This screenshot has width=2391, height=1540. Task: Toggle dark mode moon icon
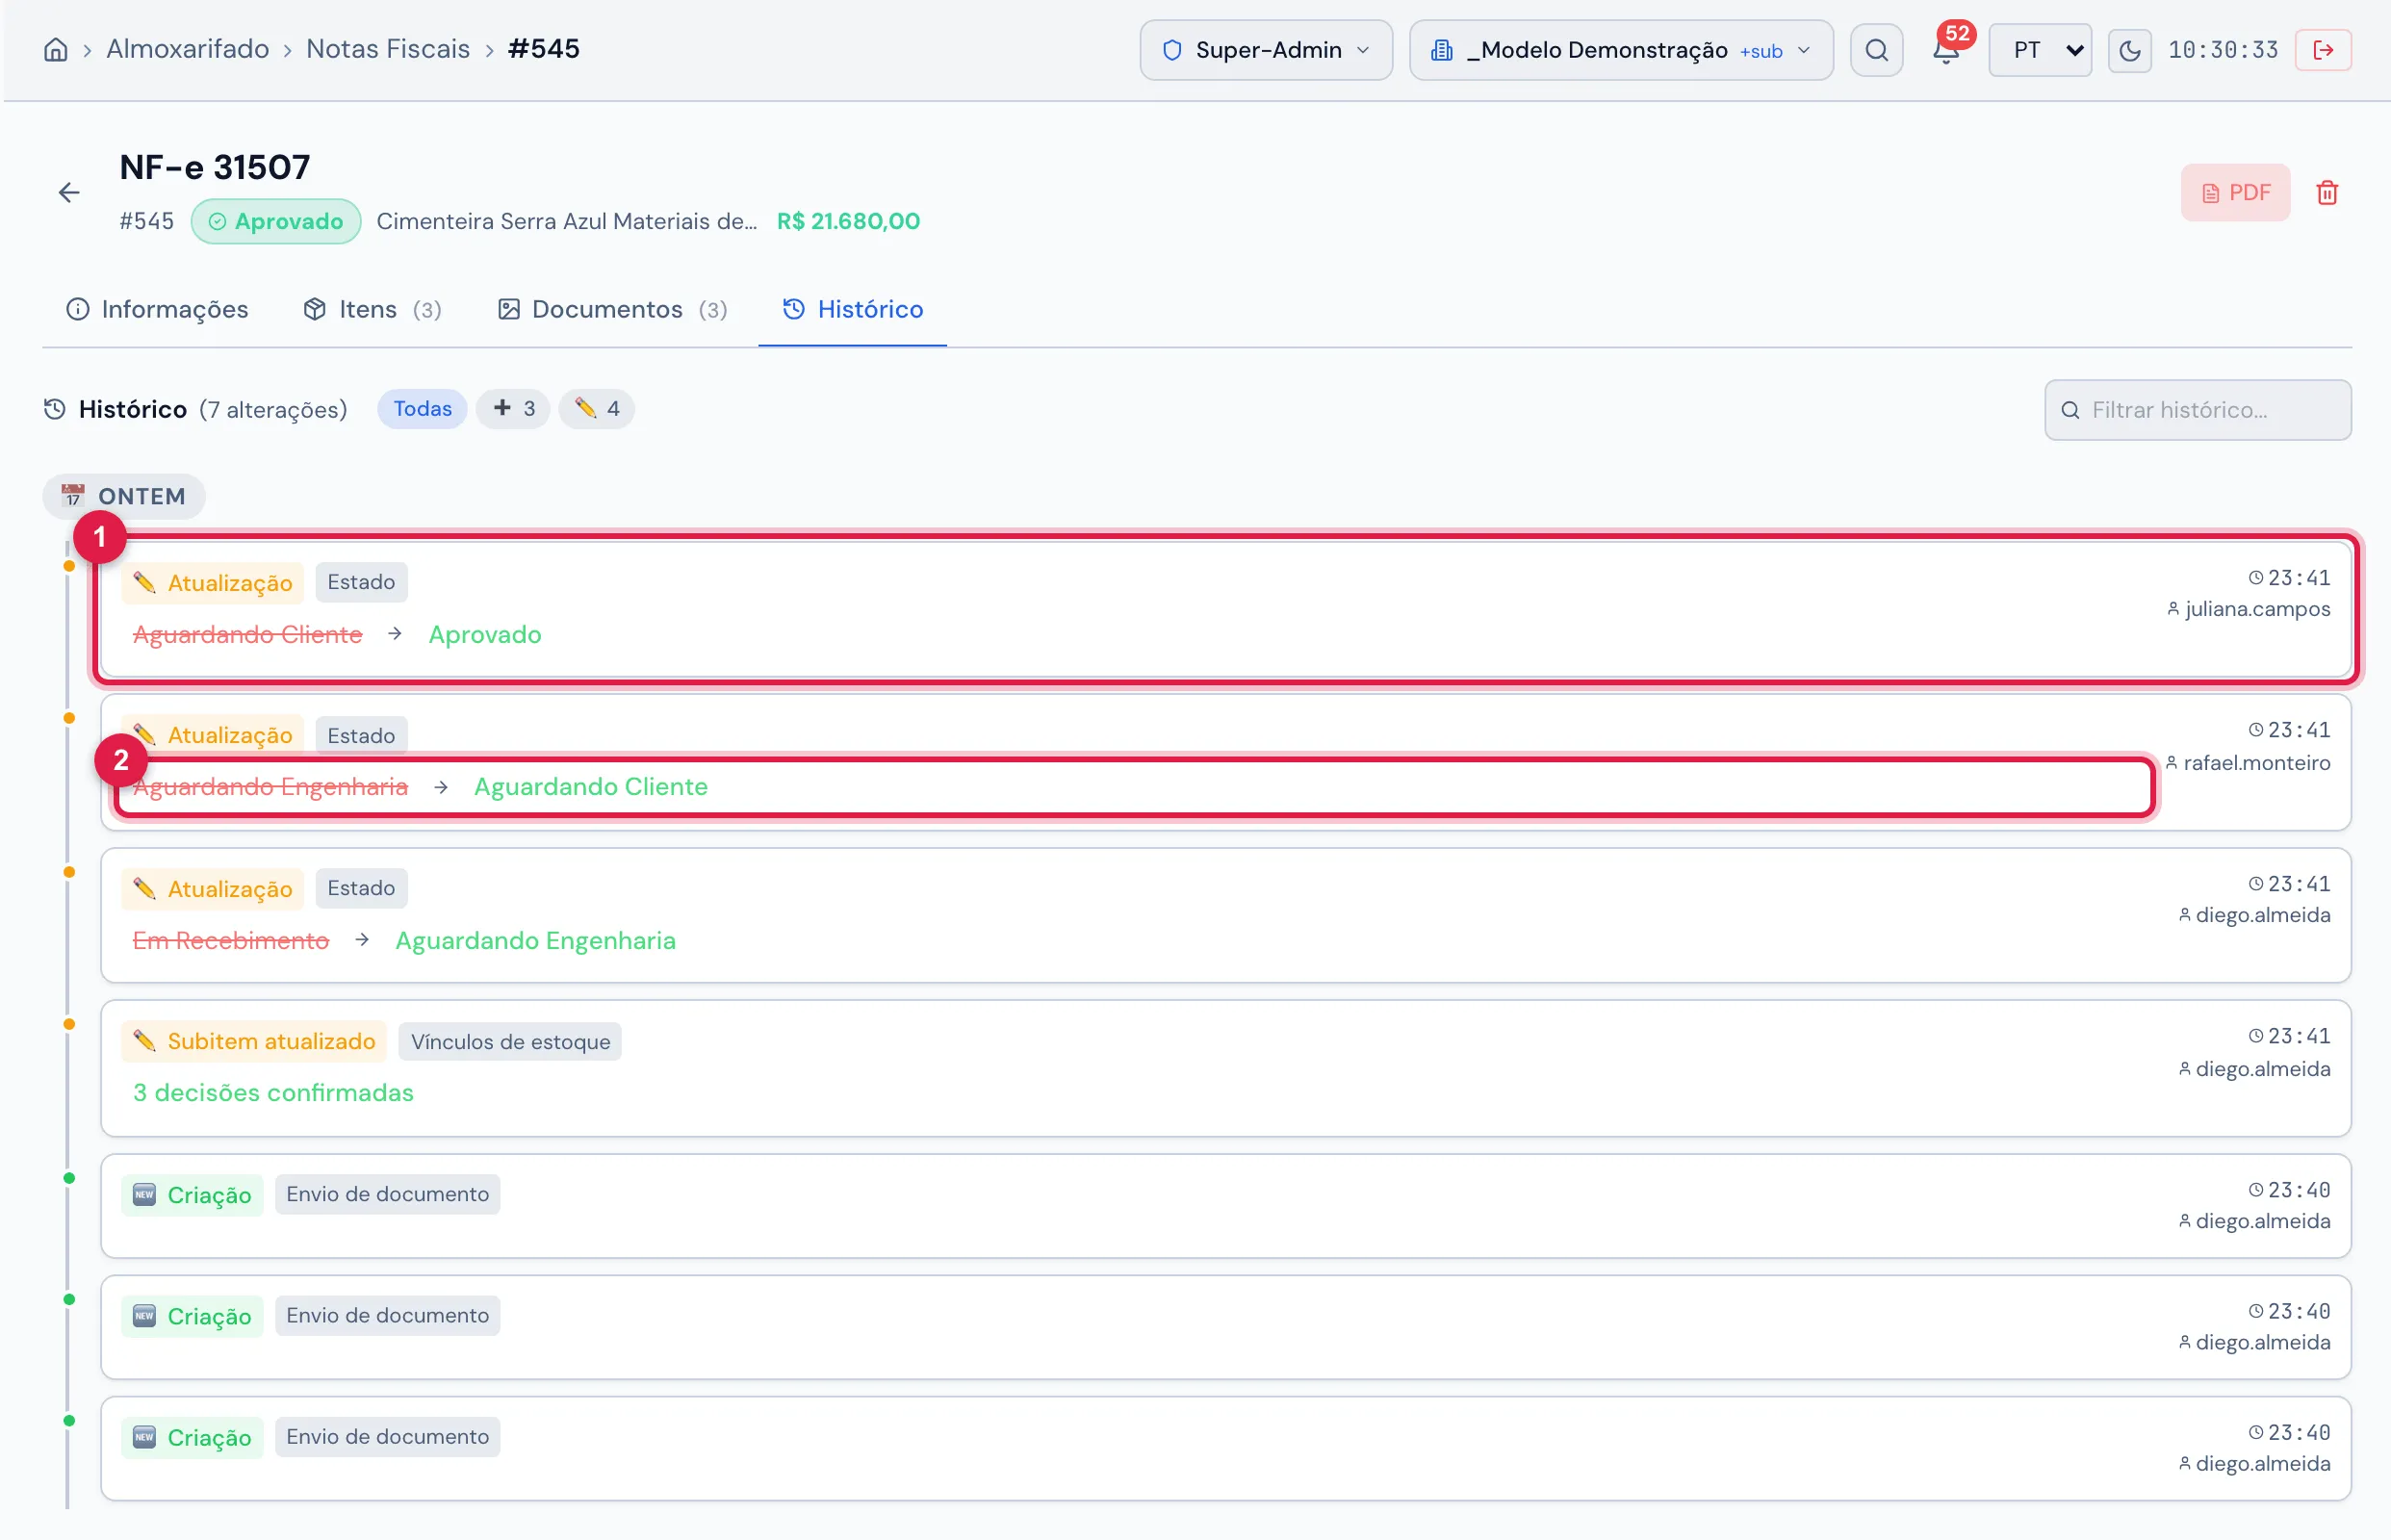pyautogui.click(x=2129, y=50)
